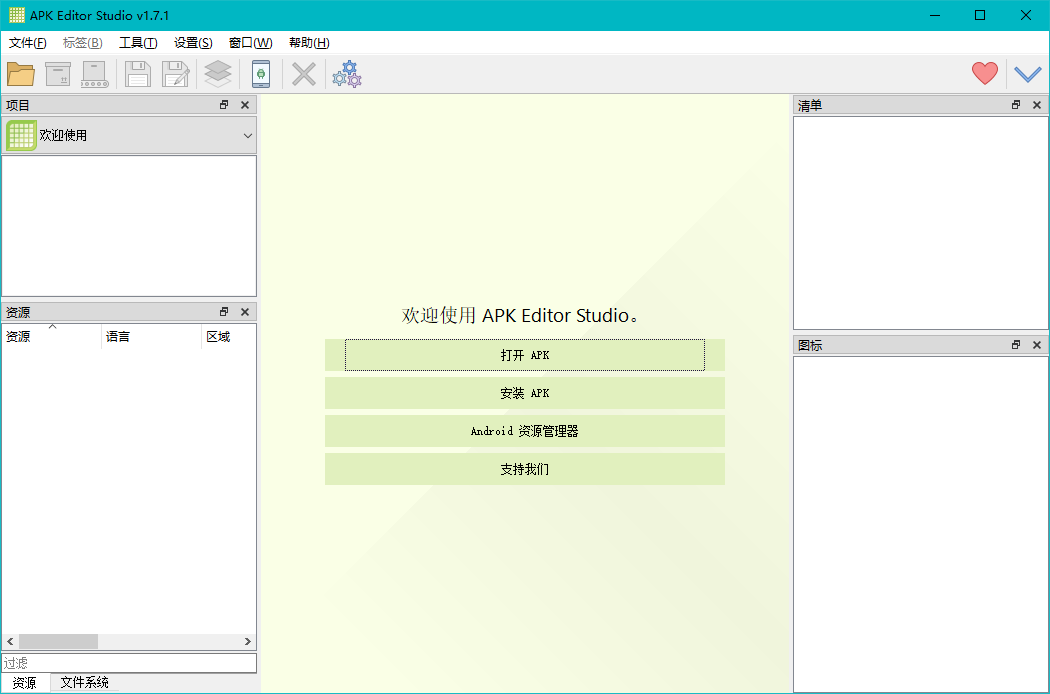Select the 资源 tab at the bottom
Viewport: 1050px width, 694px height.
pos(25,683)
